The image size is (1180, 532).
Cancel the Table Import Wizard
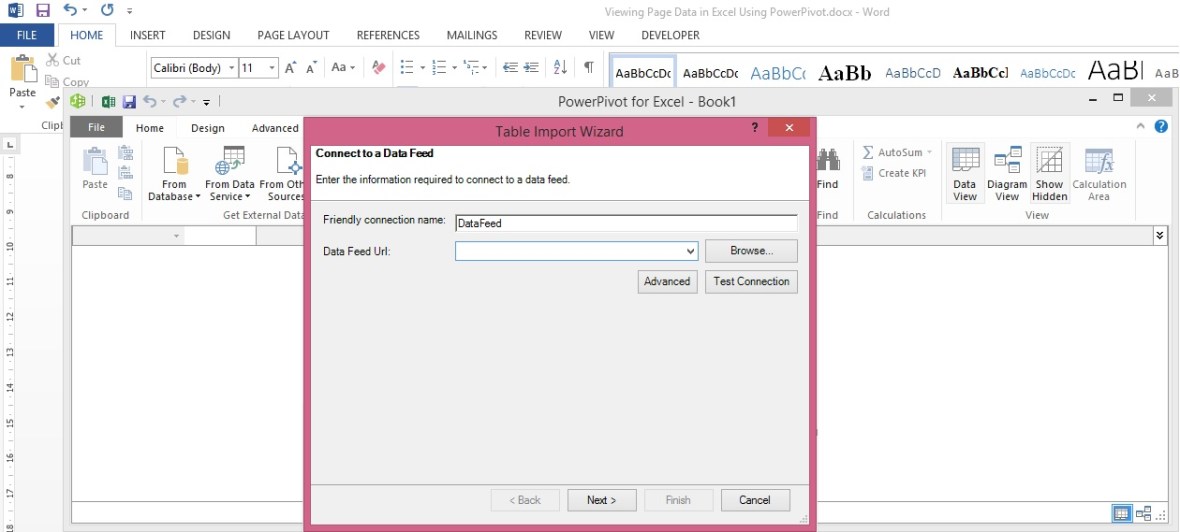click(755, 500)
